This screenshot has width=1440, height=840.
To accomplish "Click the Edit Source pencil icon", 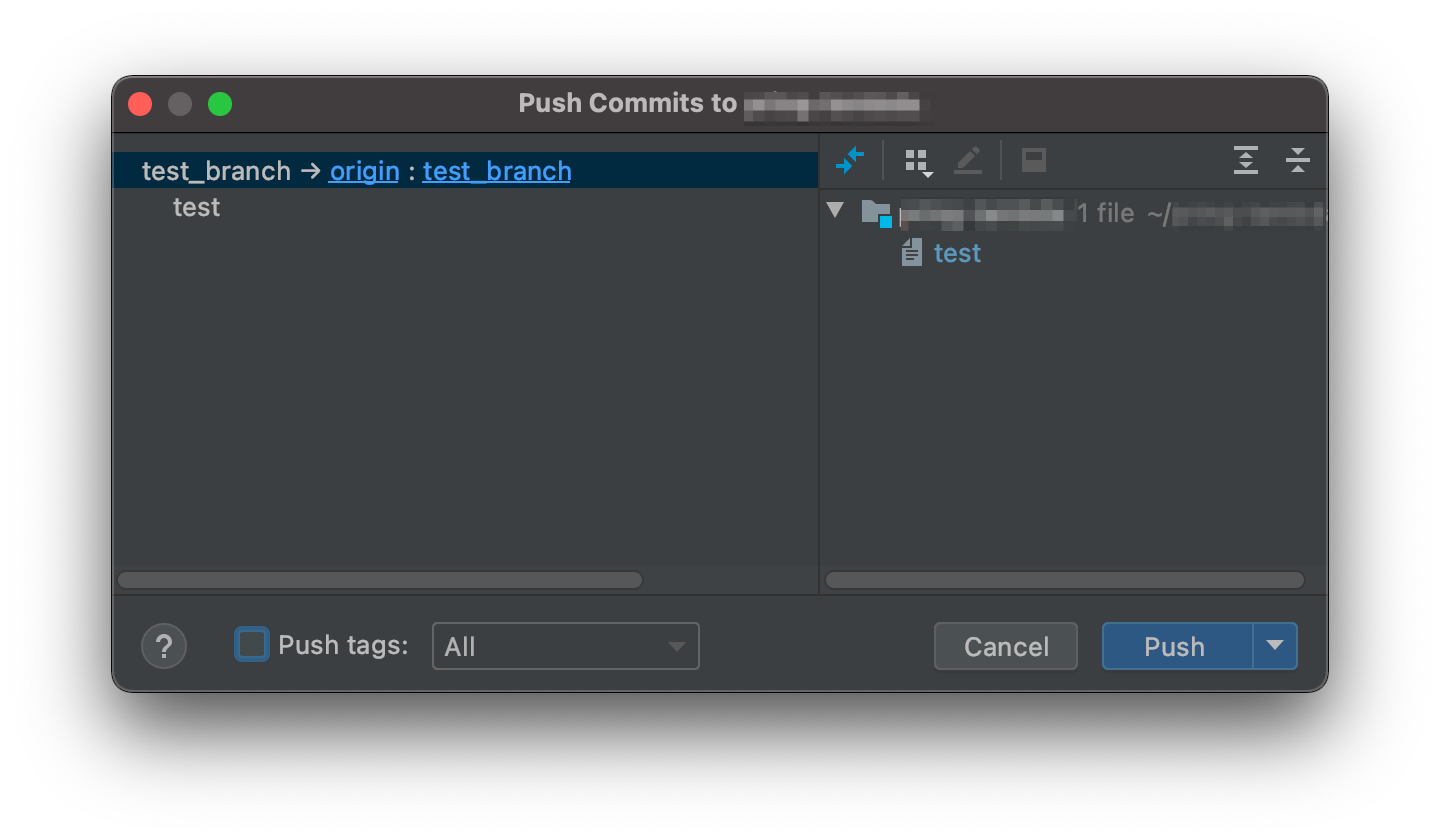I will [x=968, y=160].
